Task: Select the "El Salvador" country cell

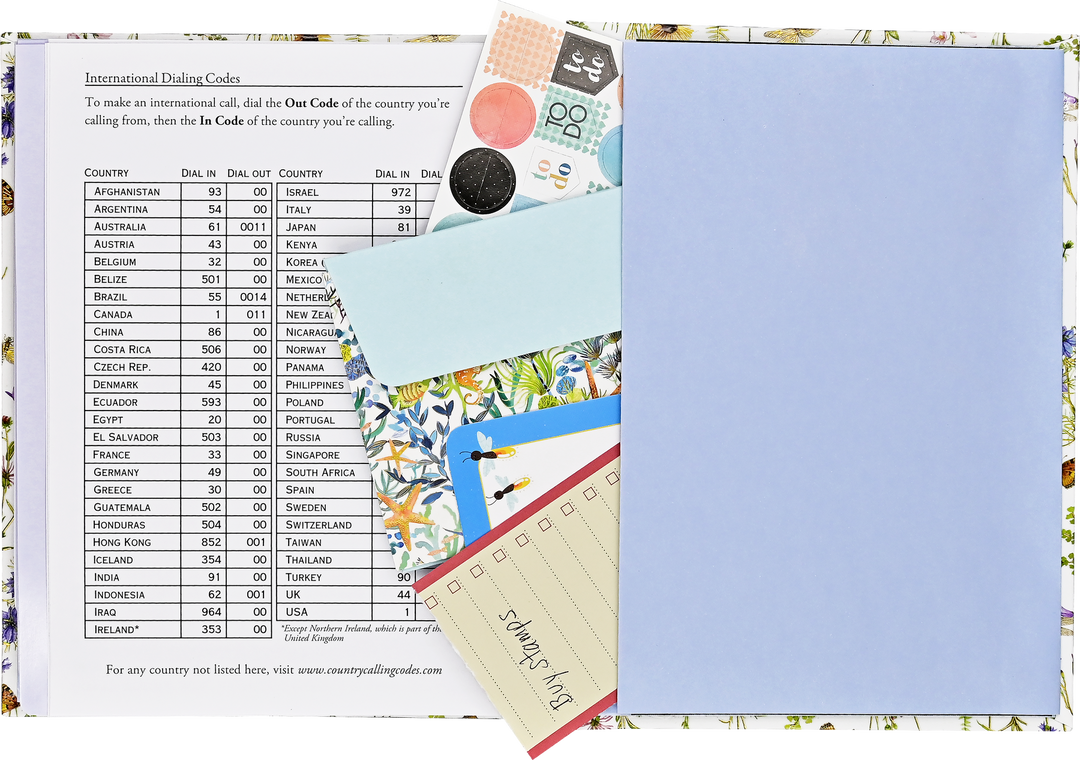Action: [x=133, y=437]
